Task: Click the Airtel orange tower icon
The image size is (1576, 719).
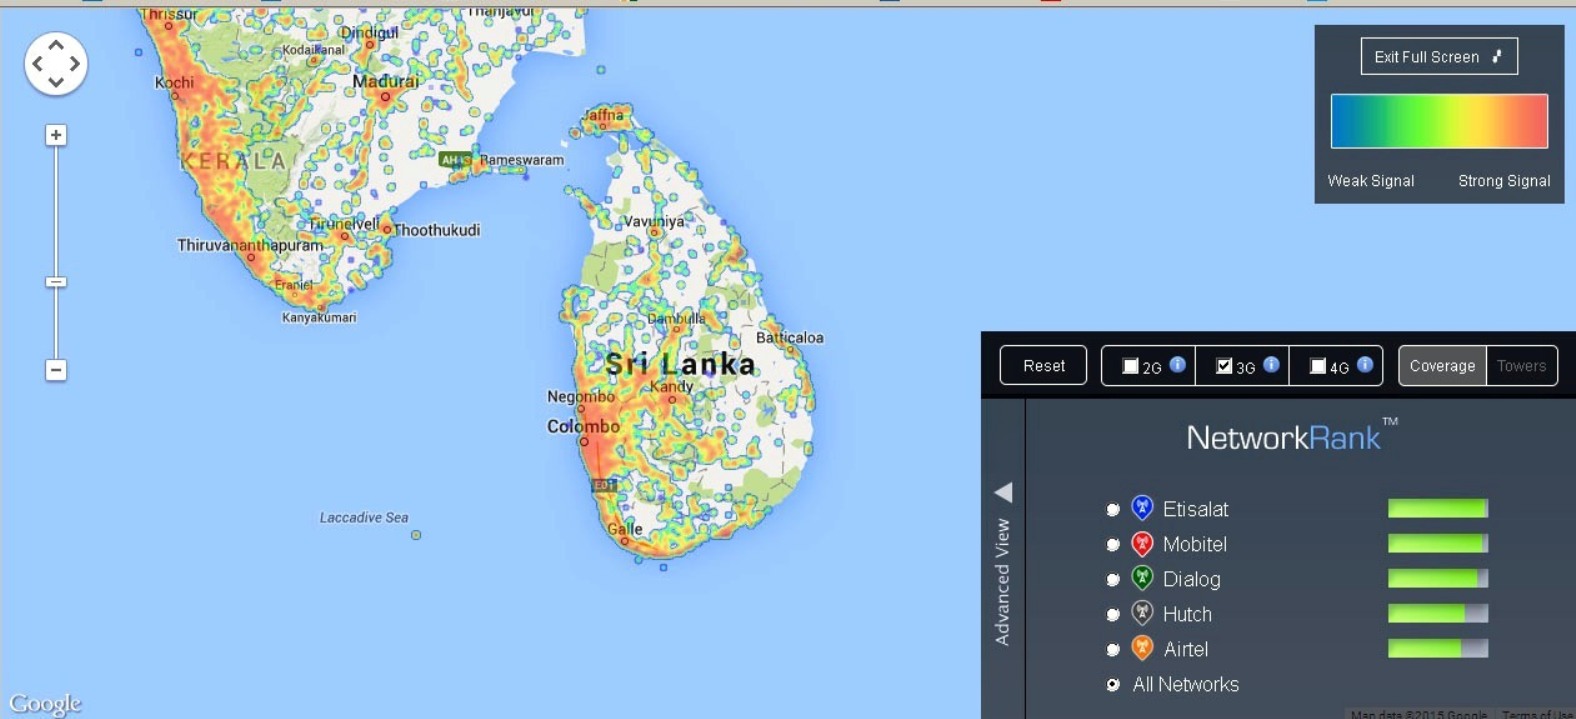Action: click(x=1142, y=648)
